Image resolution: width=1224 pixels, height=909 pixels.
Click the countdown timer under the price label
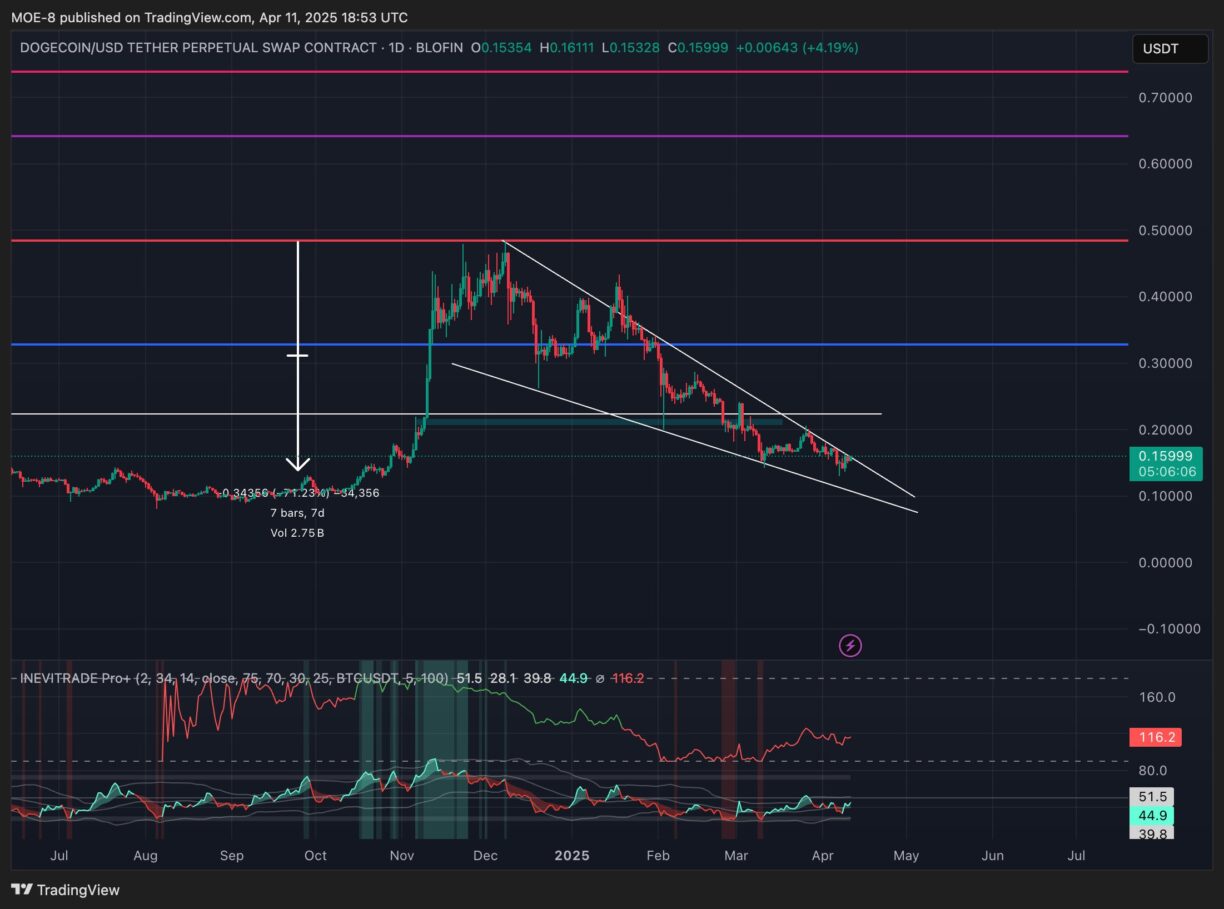pyautogui.click(x=1167, y=469)
